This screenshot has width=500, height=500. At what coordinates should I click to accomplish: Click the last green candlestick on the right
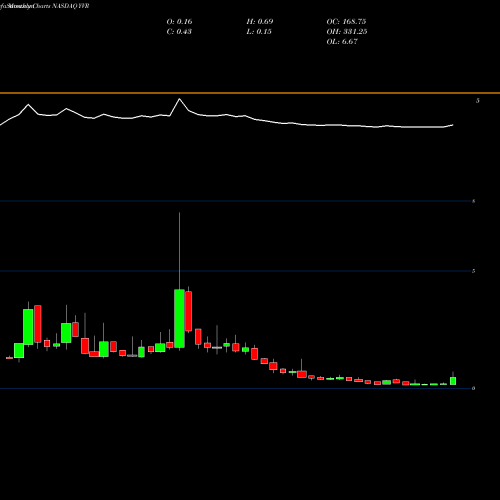pyautogui.click(x=453, y=381)
